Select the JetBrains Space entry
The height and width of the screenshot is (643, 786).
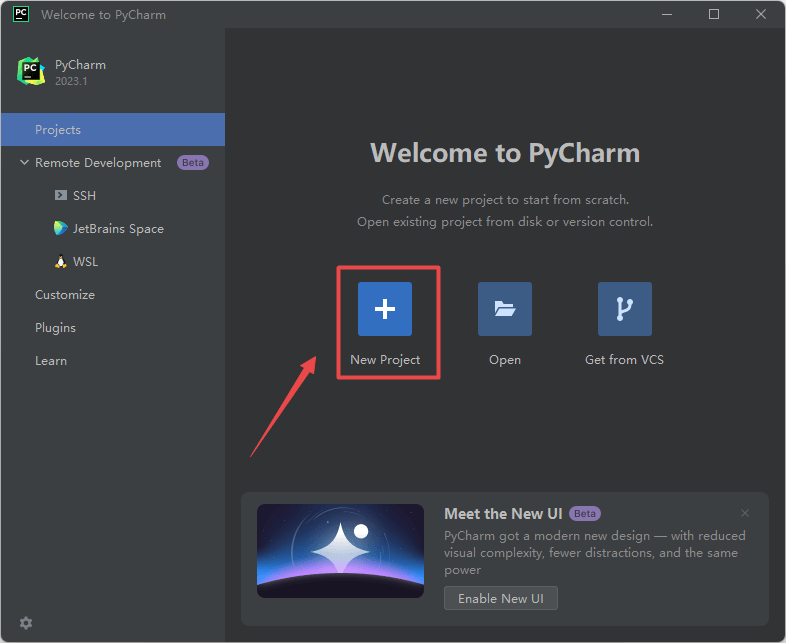pos(118,229)
